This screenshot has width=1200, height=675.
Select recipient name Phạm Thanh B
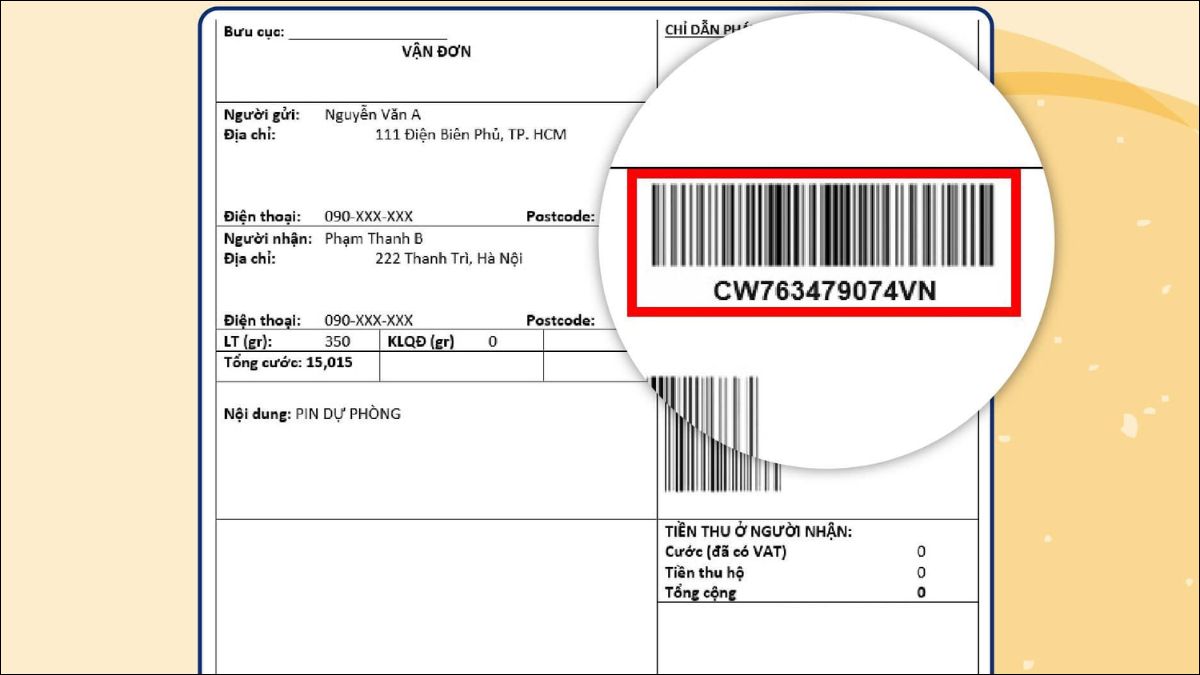(374, 238)
